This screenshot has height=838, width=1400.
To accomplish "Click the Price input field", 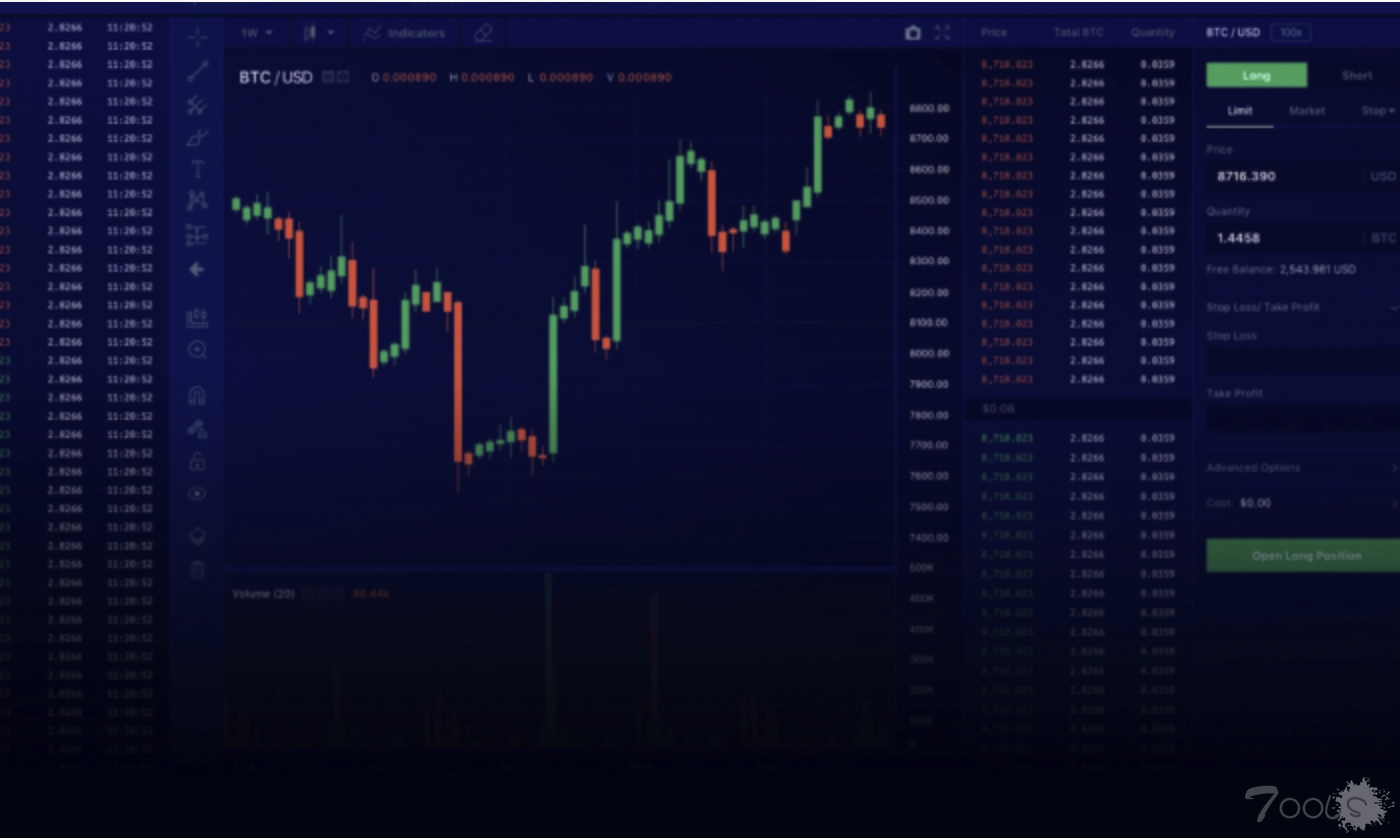I will click(x=1283, y=176).
